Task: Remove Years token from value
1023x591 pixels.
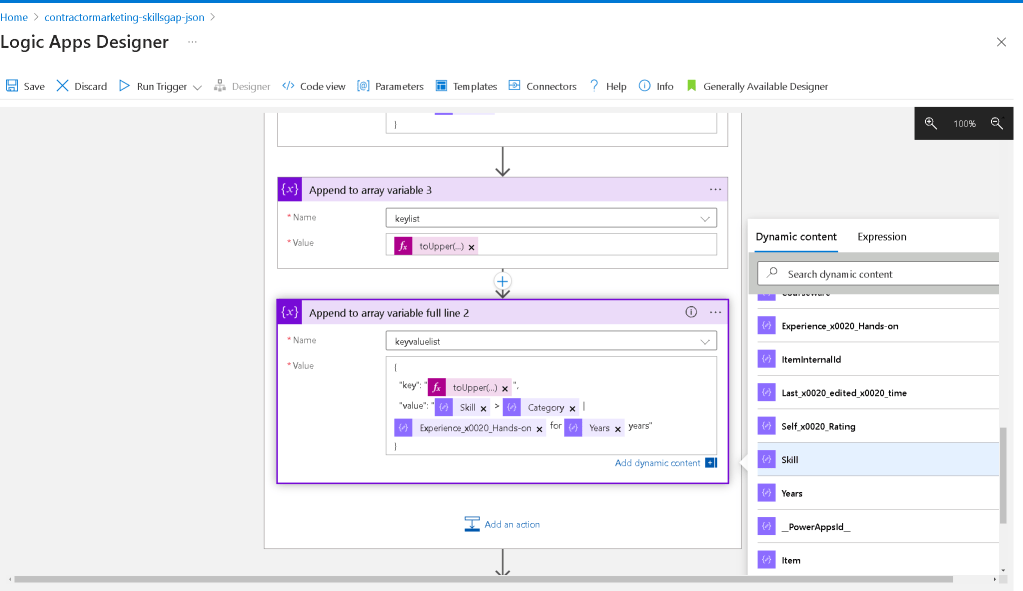Action: coord(618,429)
